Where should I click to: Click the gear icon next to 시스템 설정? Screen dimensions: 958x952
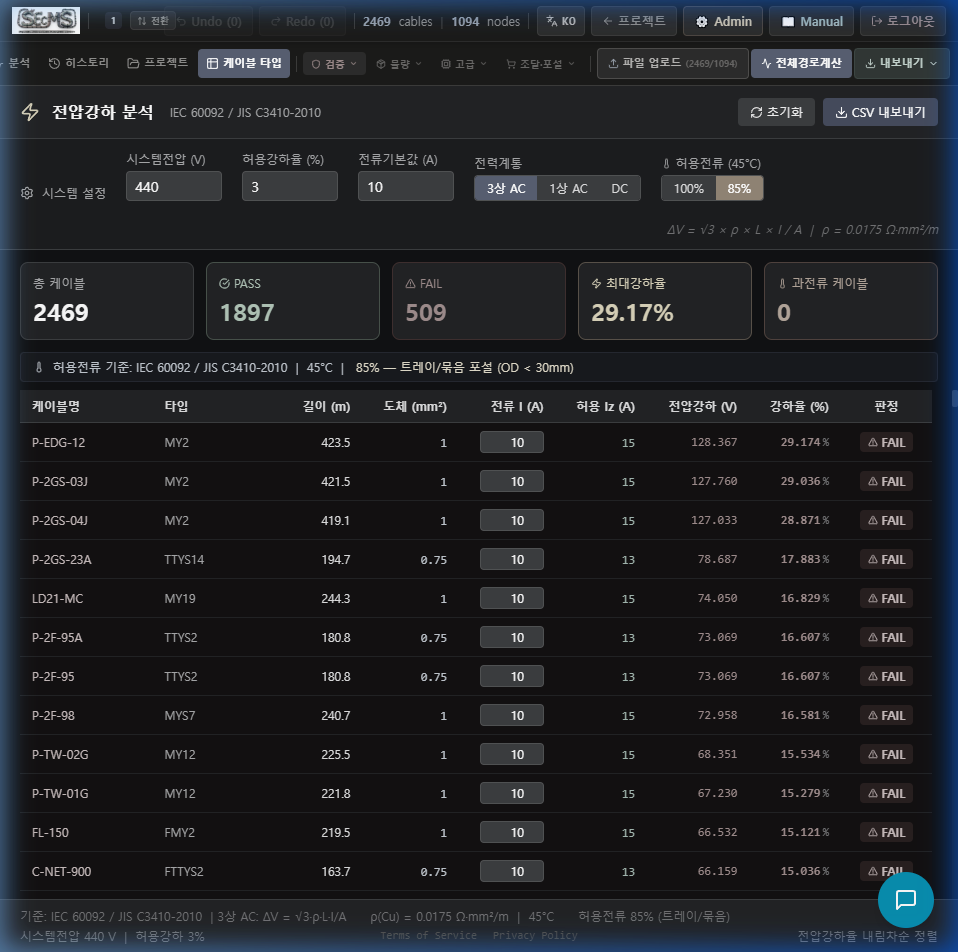click(x=27, y=193)
